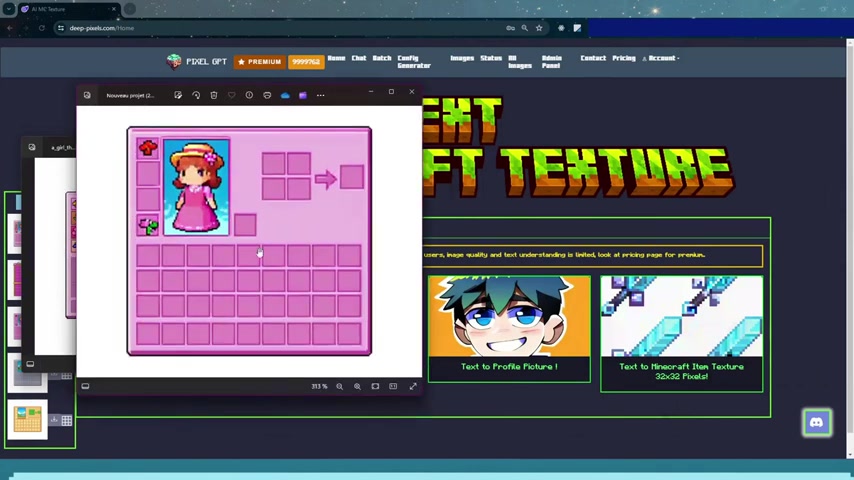Viewport: 854px width, 480px height.
Task: Click the browser forward arrow
Action: pos(26,28)
